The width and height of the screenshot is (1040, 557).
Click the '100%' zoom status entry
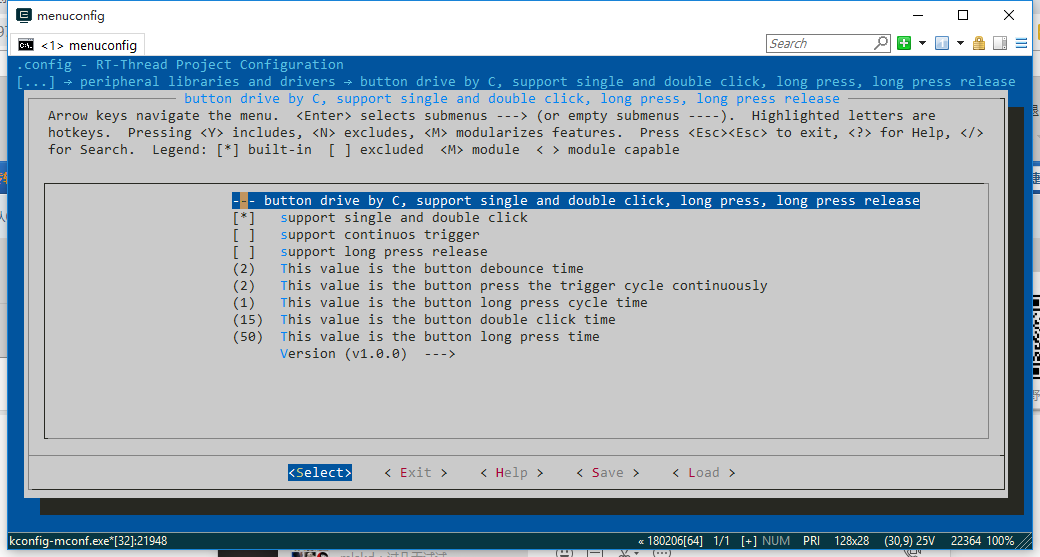click(1000, 541)
